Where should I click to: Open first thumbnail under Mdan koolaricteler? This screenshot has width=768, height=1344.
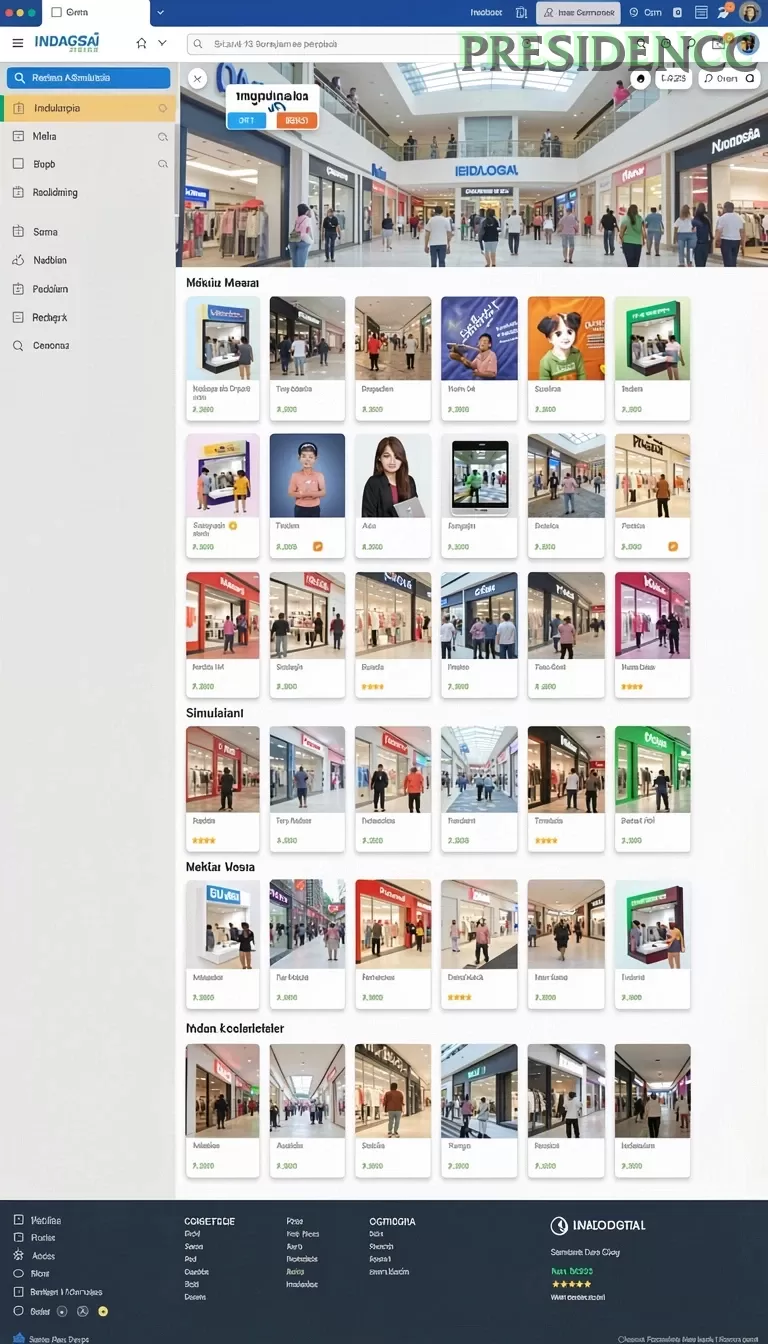click(x=222, y=1090)
